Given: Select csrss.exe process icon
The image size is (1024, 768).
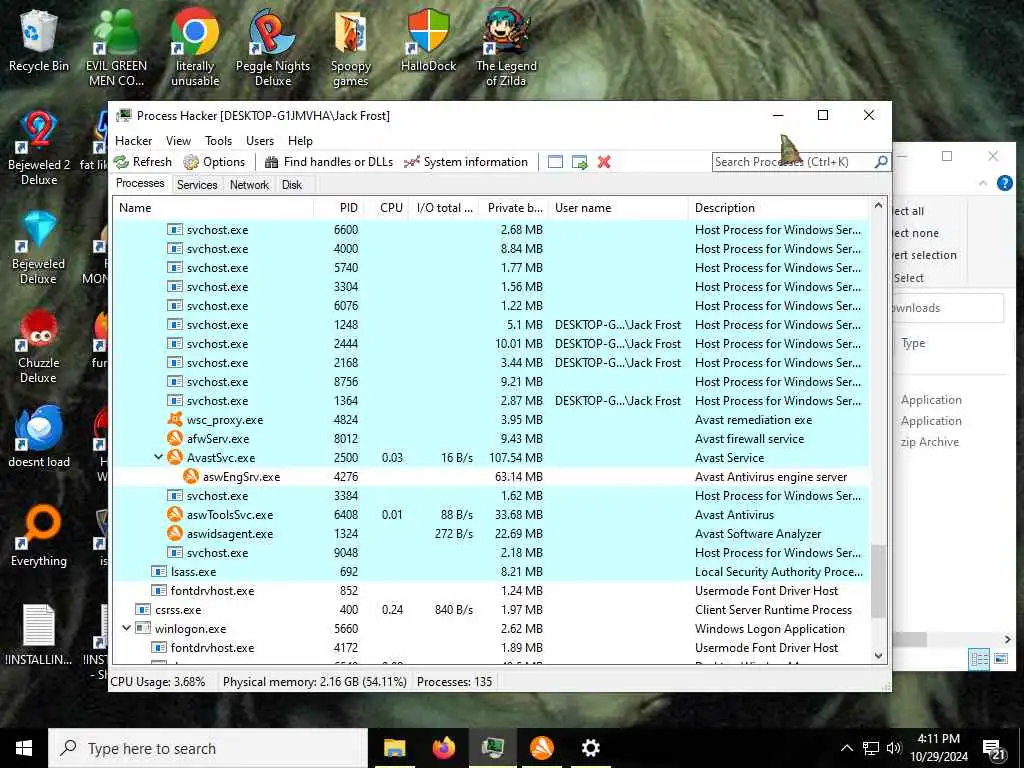Looking at the screenshot, I should pyautogui.click(x=143, y=609).
